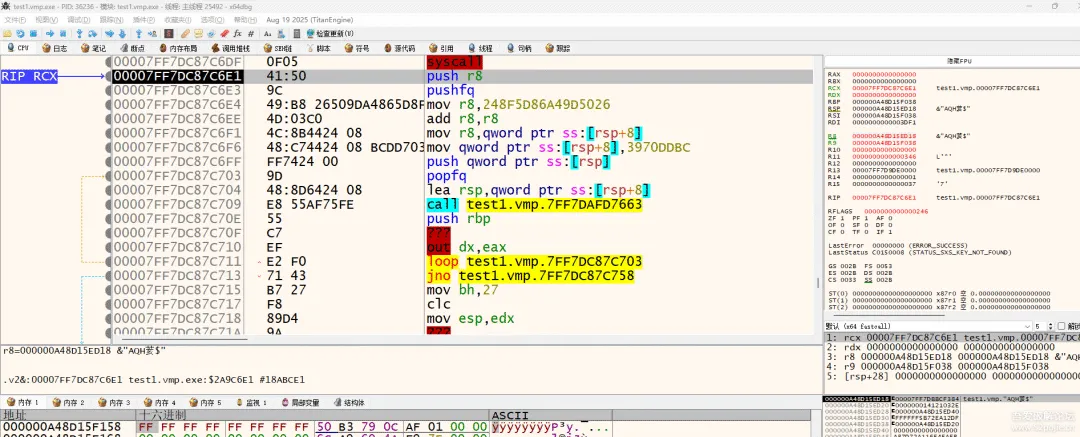Image resolution: width=1080 pixels, height=437 pixels.
Task: Open the Patches band-aid icon
Action: click(x=185, y=34)
